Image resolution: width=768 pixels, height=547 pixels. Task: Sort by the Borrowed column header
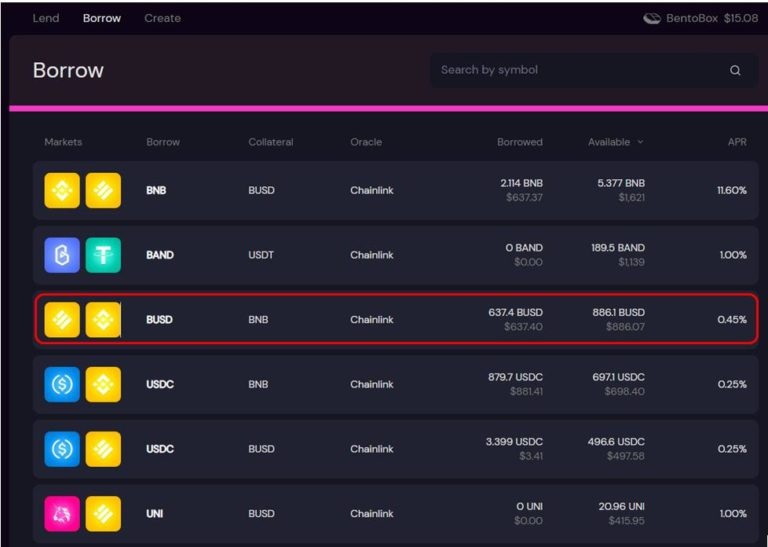520,142
